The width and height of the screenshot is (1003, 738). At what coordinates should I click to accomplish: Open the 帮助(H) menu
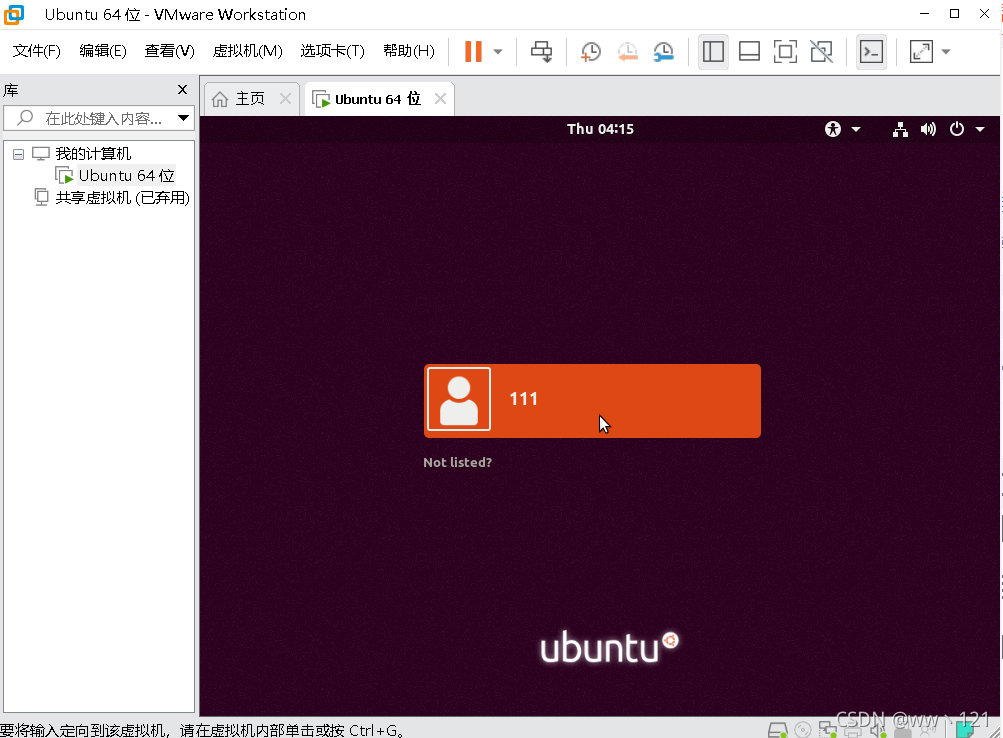[x=409, y=51]
